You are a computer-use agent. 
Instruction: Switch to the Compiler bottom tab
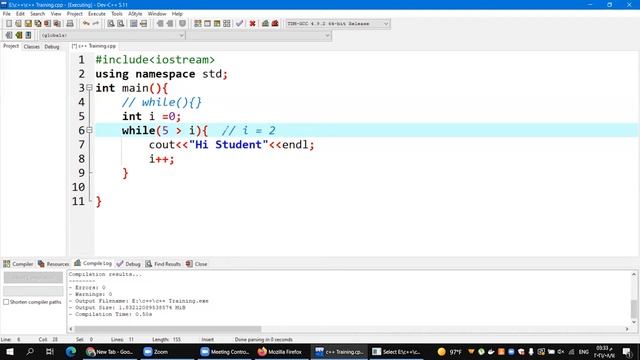point(18,264)
